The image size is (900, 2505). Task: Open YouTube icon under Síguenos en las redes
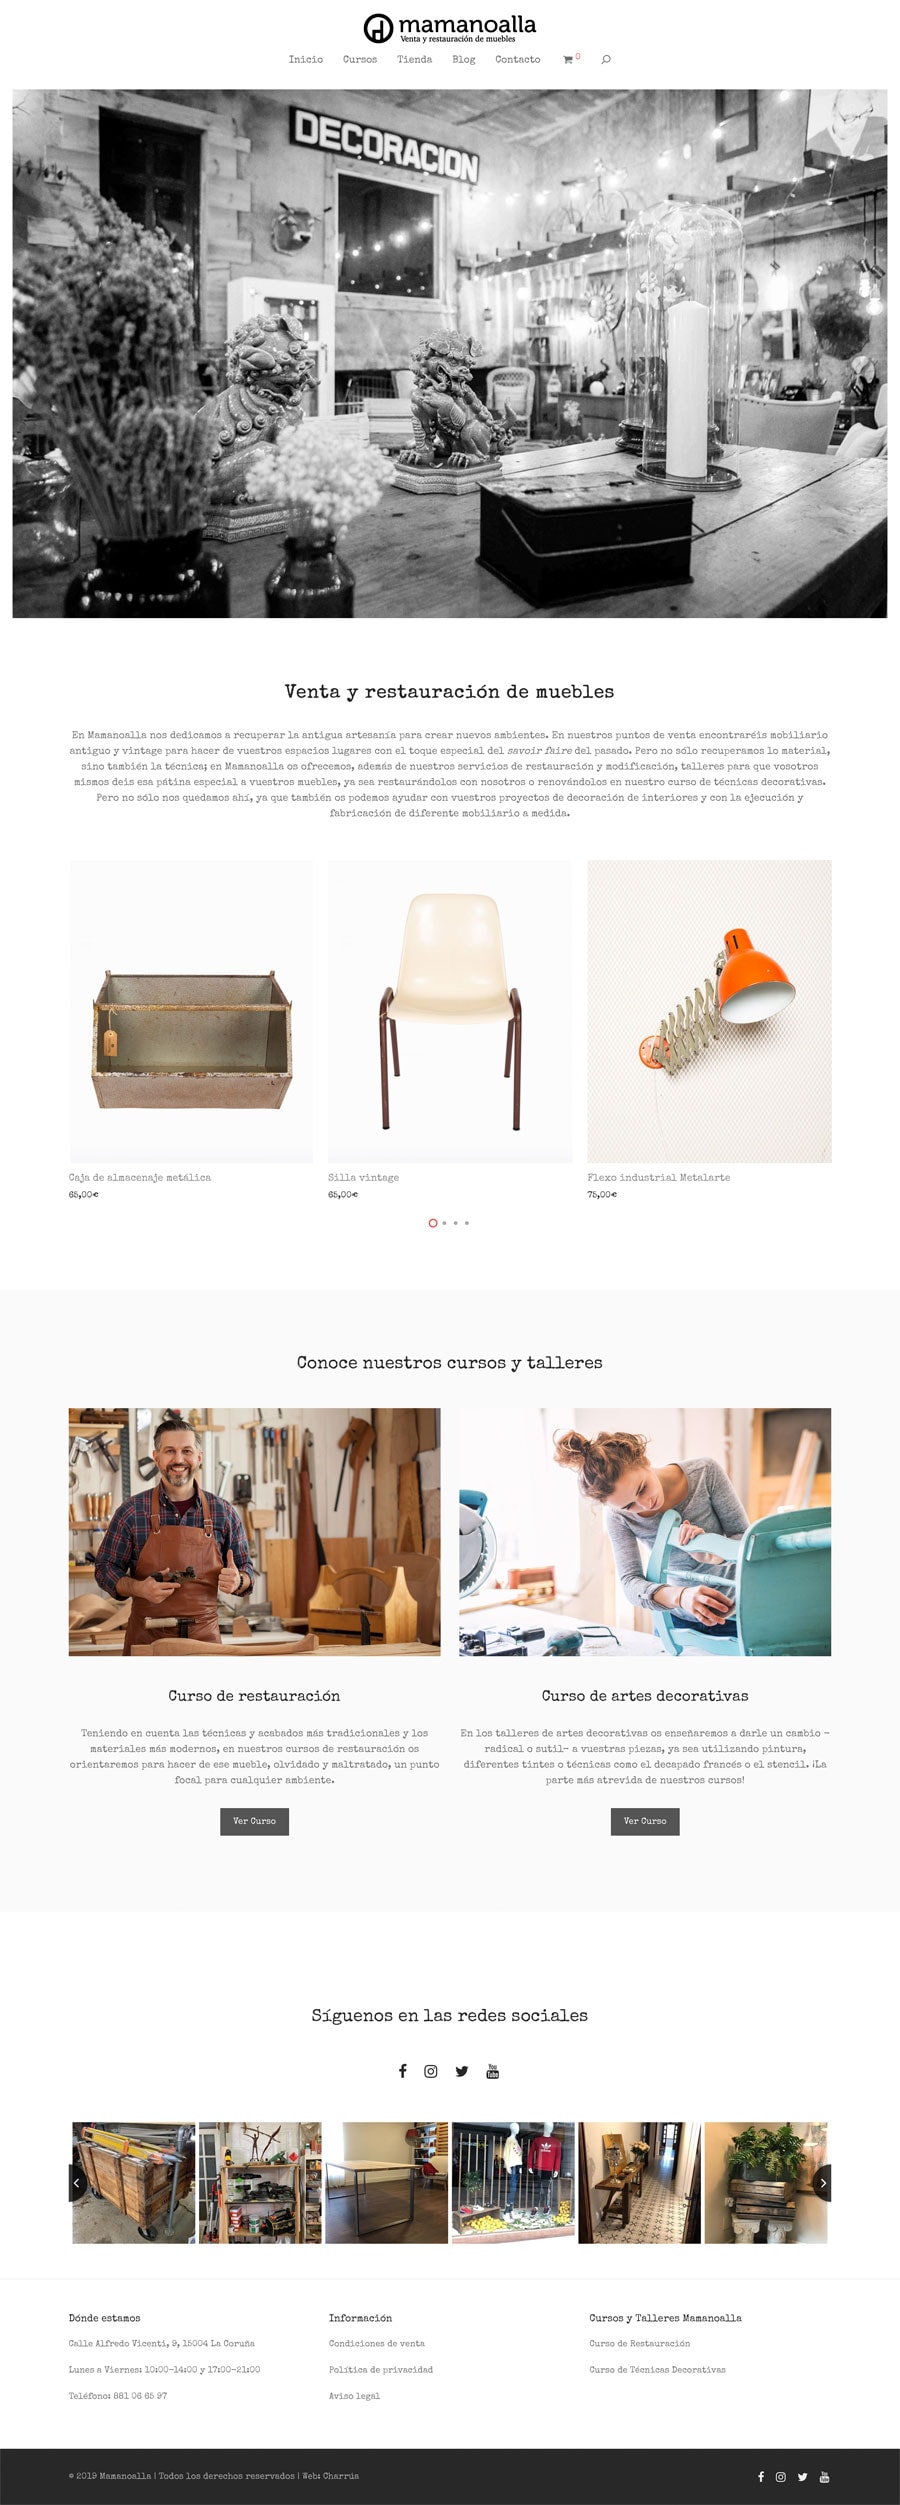tap(492, 2071)
